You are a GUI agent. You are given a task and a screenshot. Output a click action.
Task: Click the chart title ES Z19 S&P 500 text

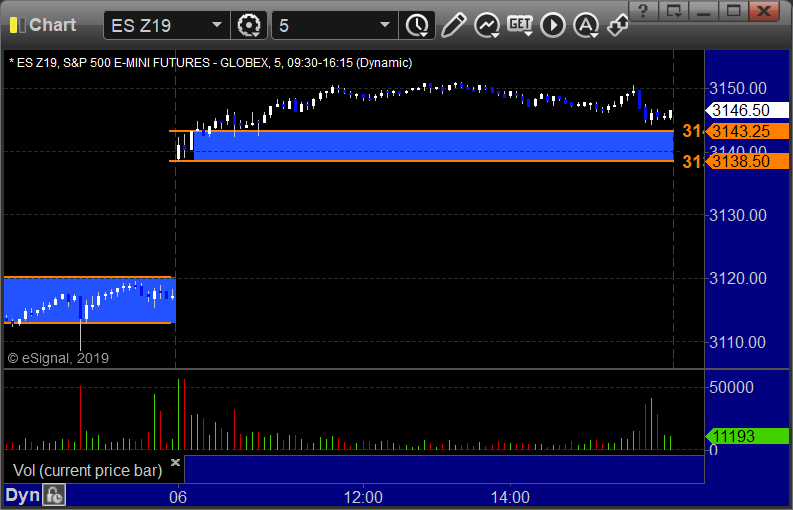[211, 63]
